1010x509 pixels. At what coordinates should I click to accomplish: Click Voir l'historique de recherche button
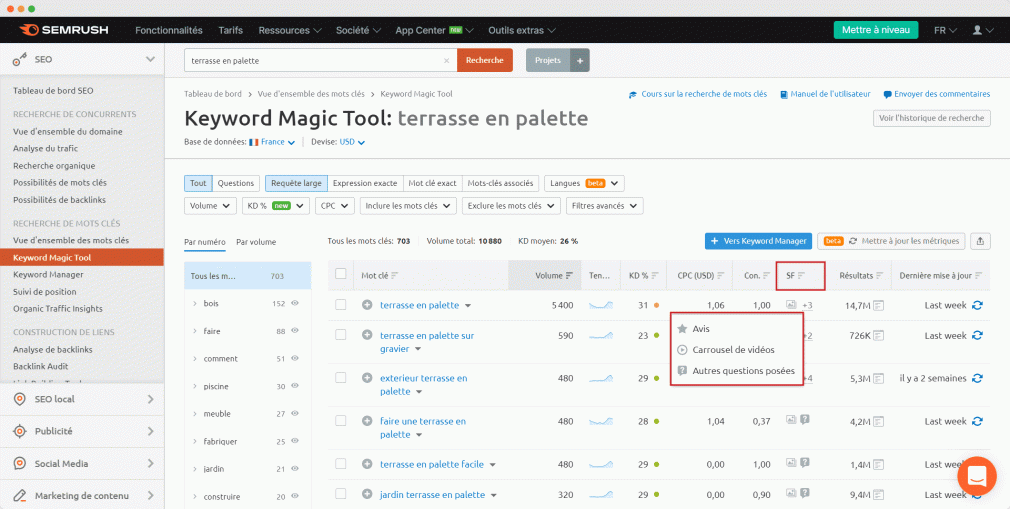931,118
